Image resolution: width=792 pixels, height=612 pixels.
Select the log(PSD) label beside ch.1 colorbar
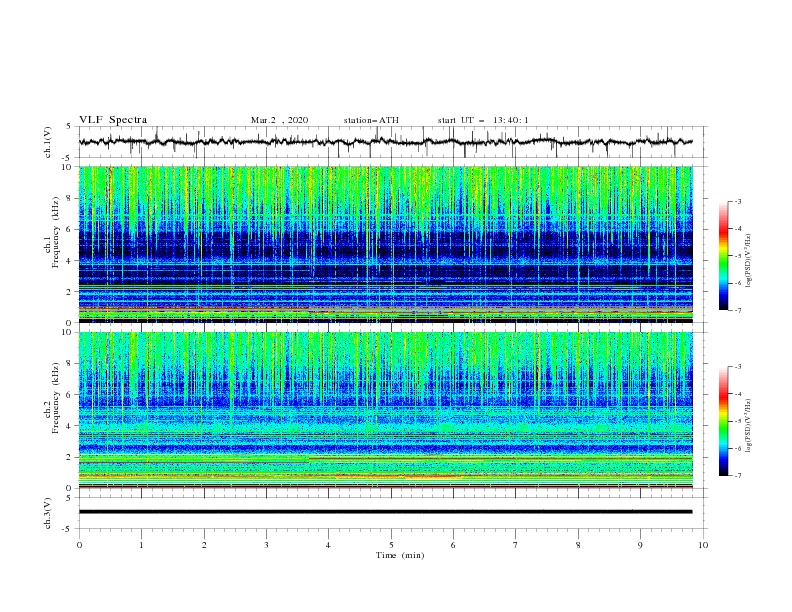tap(748, 261)
